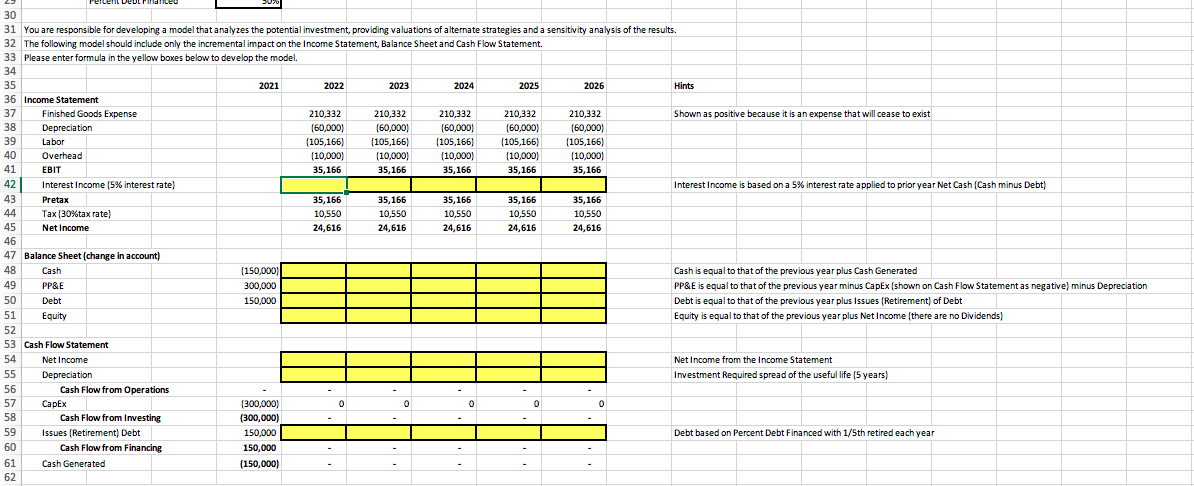The width and height of the screenshot is (1194, 486).
Task: Click the hint 'Net Income from the Income Statement'
Action: pyautogui.click(x=753, y=360)
